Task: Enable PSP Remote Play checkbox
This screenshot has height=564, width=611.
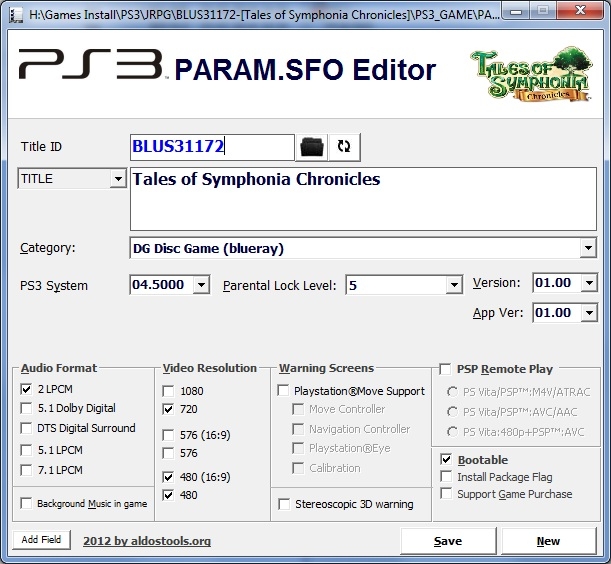Action: click(x=445, y=369)
